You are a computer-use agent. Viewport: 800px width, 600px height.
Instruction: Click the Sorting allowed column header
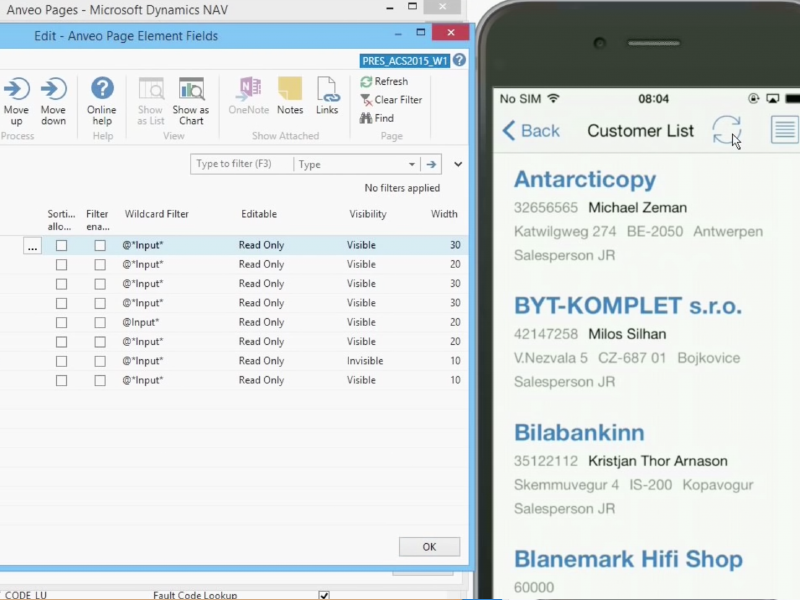click(61, 220)
